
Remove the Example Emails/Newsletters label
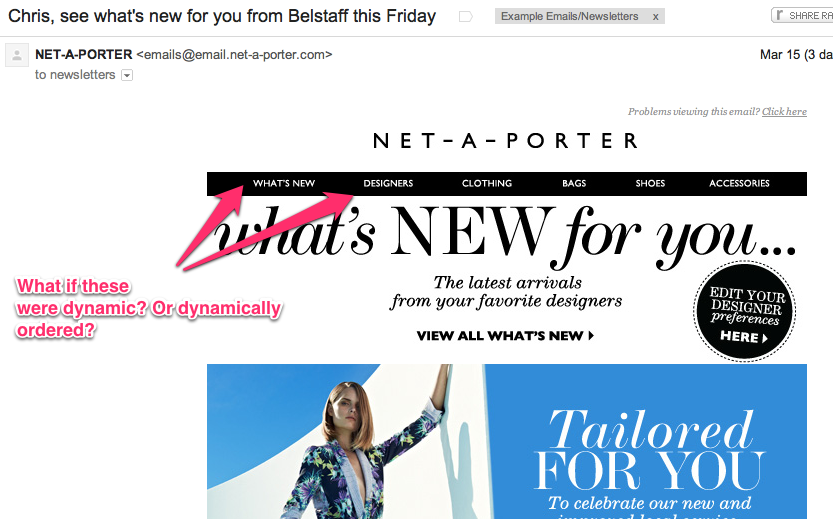(656, 17)
